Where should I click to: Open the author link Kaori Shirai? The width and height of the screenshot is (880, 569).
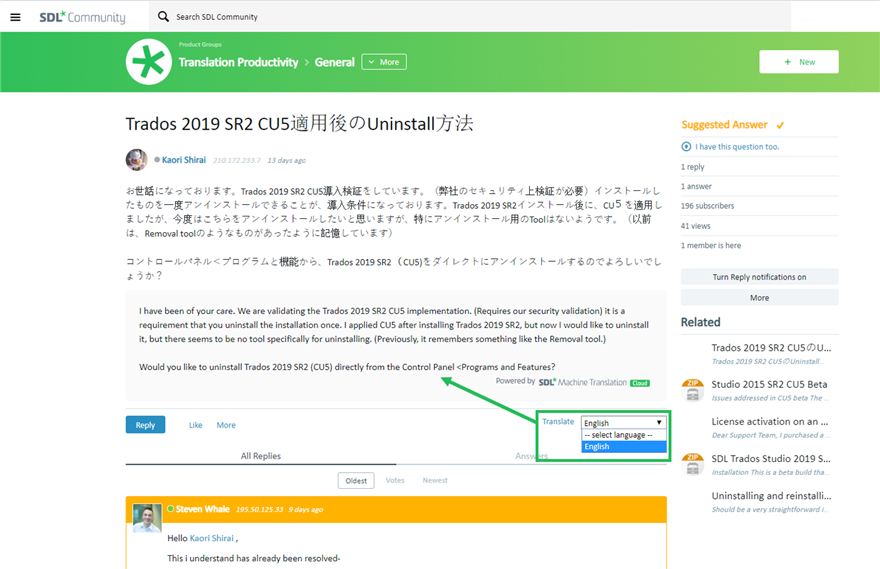184,160
